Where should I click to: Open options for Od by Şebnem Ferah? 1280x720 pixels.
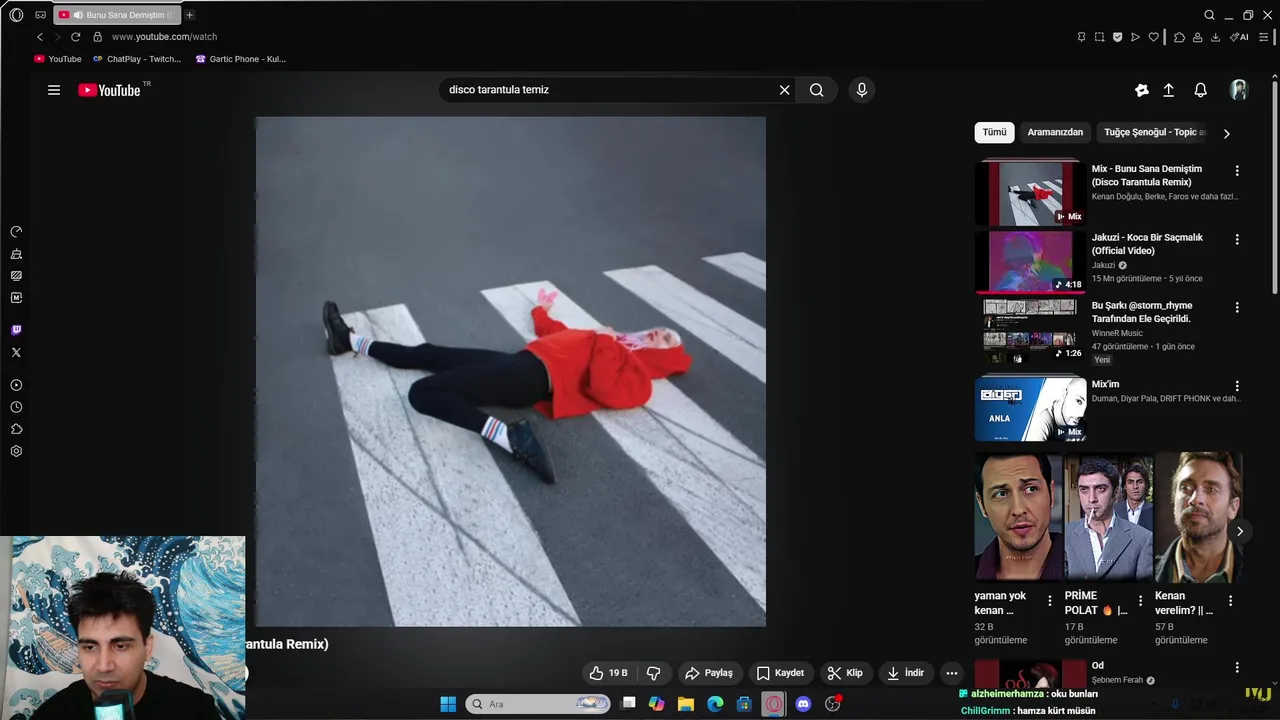tap(1237, 667)
